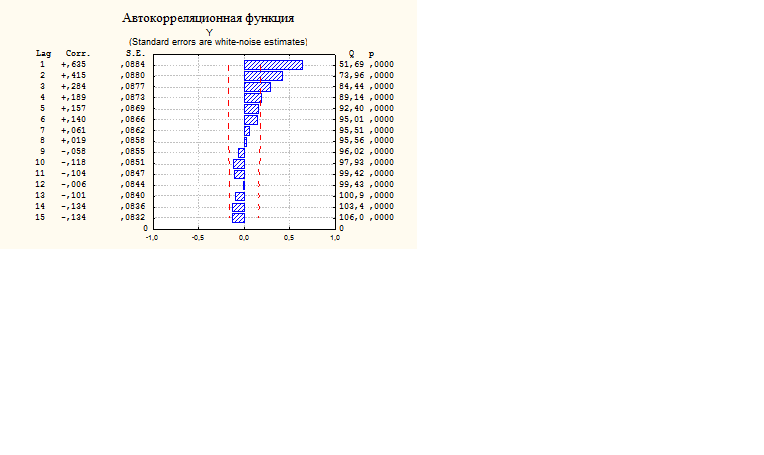Select the standard error ",0855"
This screenshot has height=455, width=764.
(133, 152)
